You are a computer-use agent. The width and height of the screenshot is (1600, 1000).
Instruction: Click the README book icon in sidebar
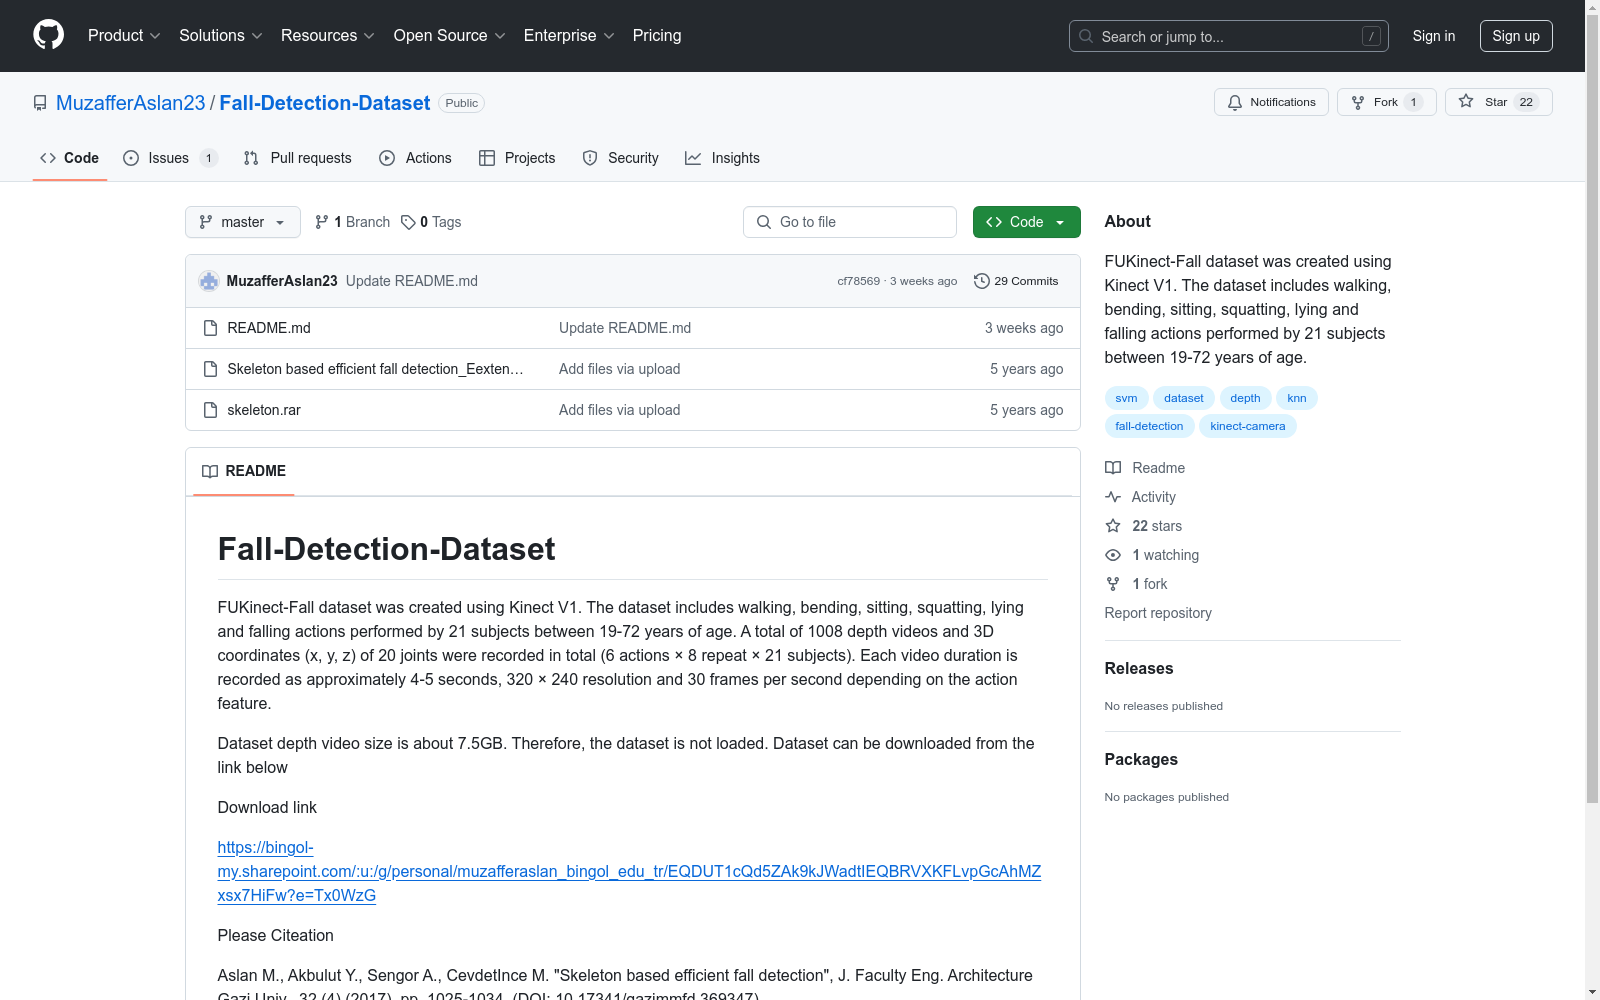click(x=1113, y=468)
